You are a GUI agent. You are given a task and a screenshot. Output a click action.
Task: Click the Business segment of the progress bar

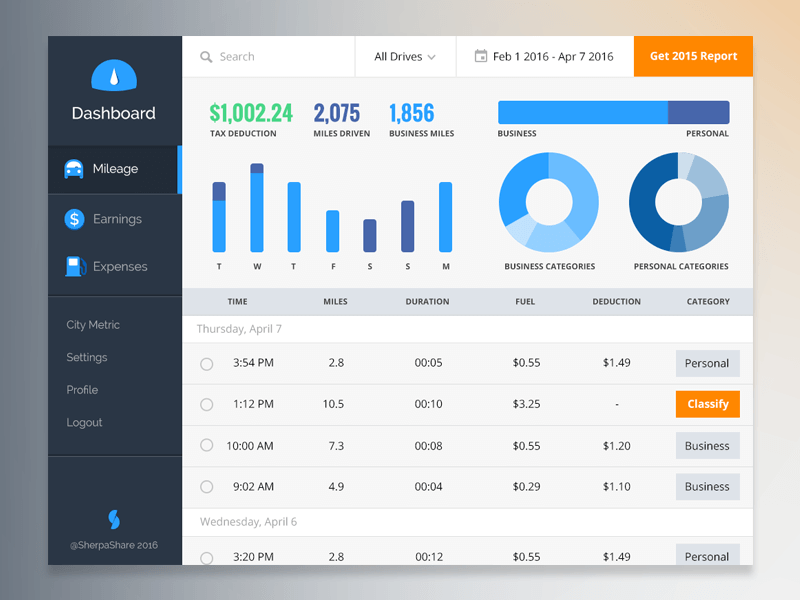[x=583, y=112]
